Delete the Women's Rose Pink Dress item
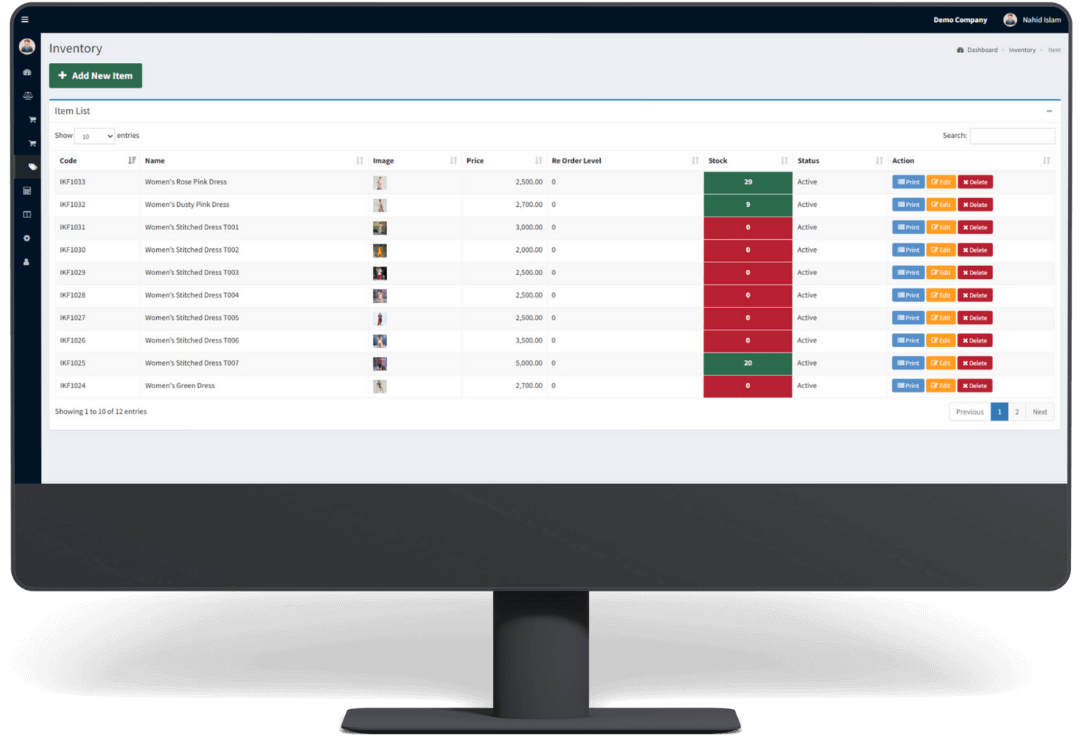Screen dimensions: 1080x737 coord(975,182)
